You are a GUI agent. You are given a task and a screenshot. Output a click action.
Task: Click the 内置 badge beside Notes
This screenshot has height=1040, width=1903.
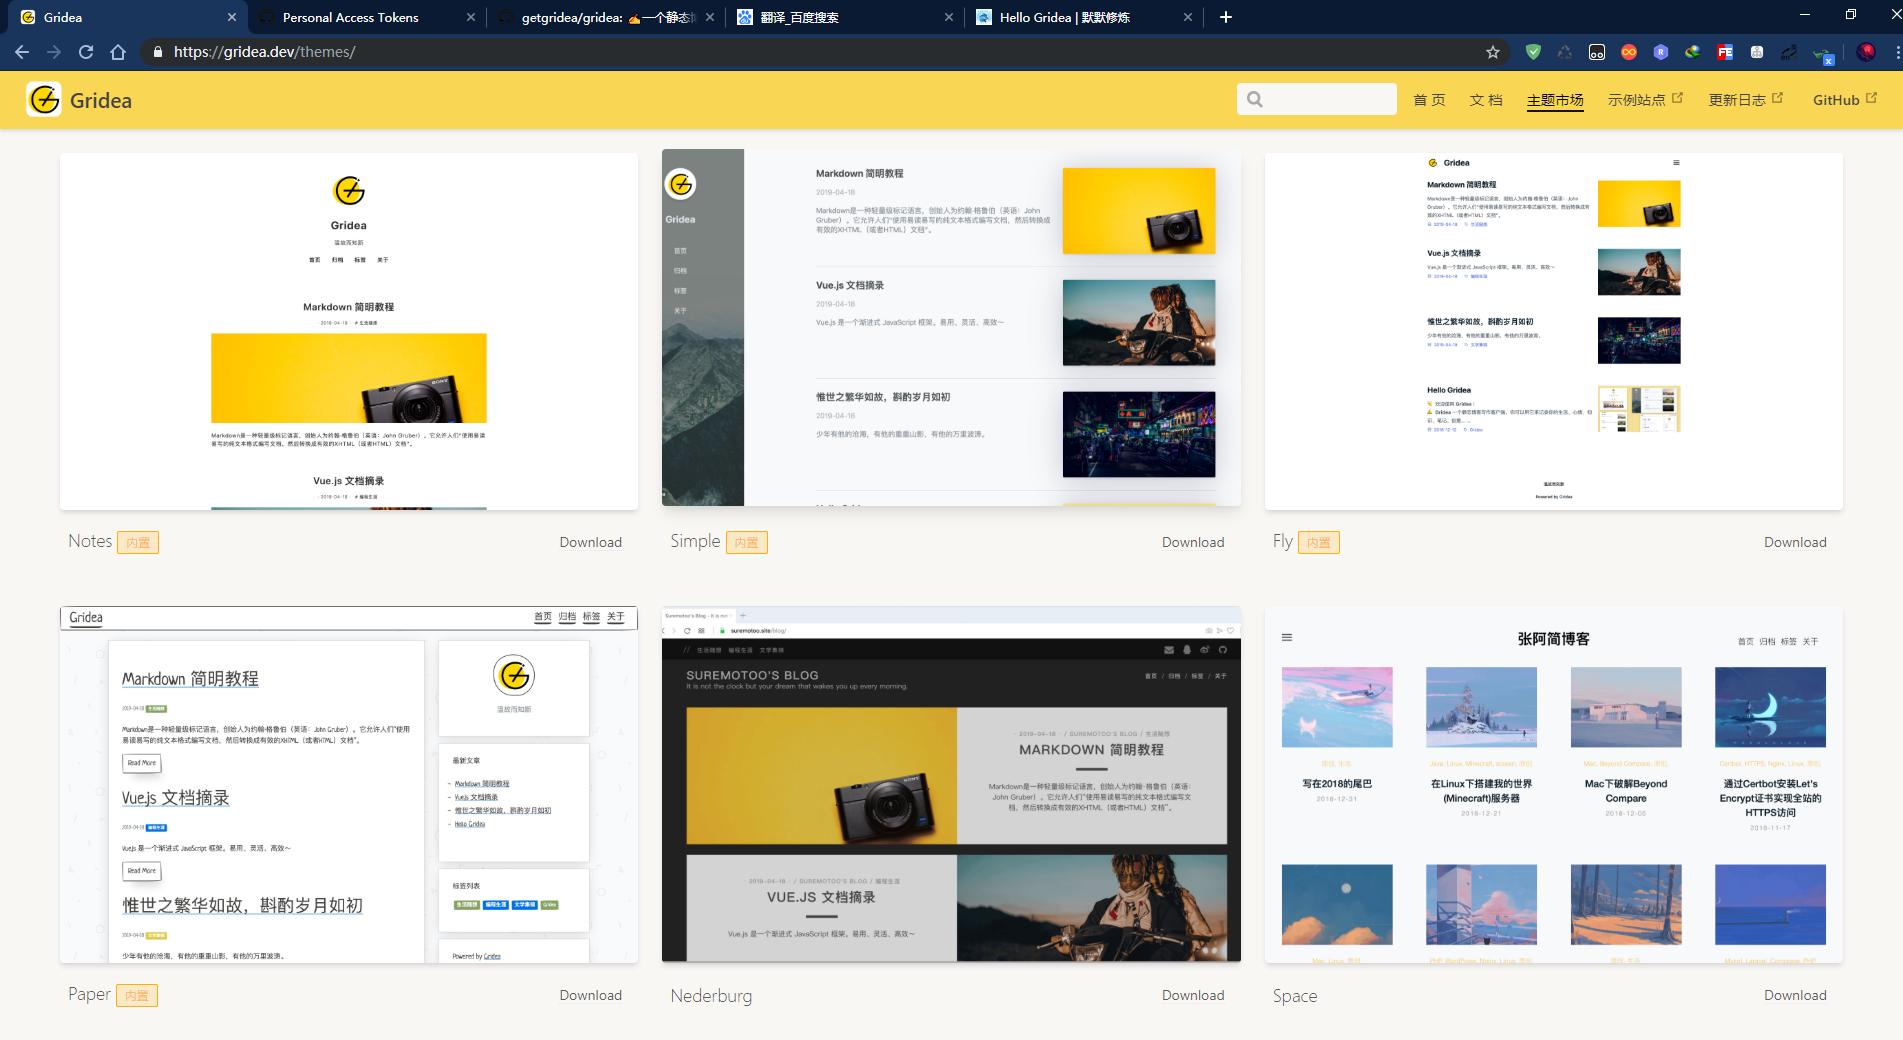tap(138, 542)
